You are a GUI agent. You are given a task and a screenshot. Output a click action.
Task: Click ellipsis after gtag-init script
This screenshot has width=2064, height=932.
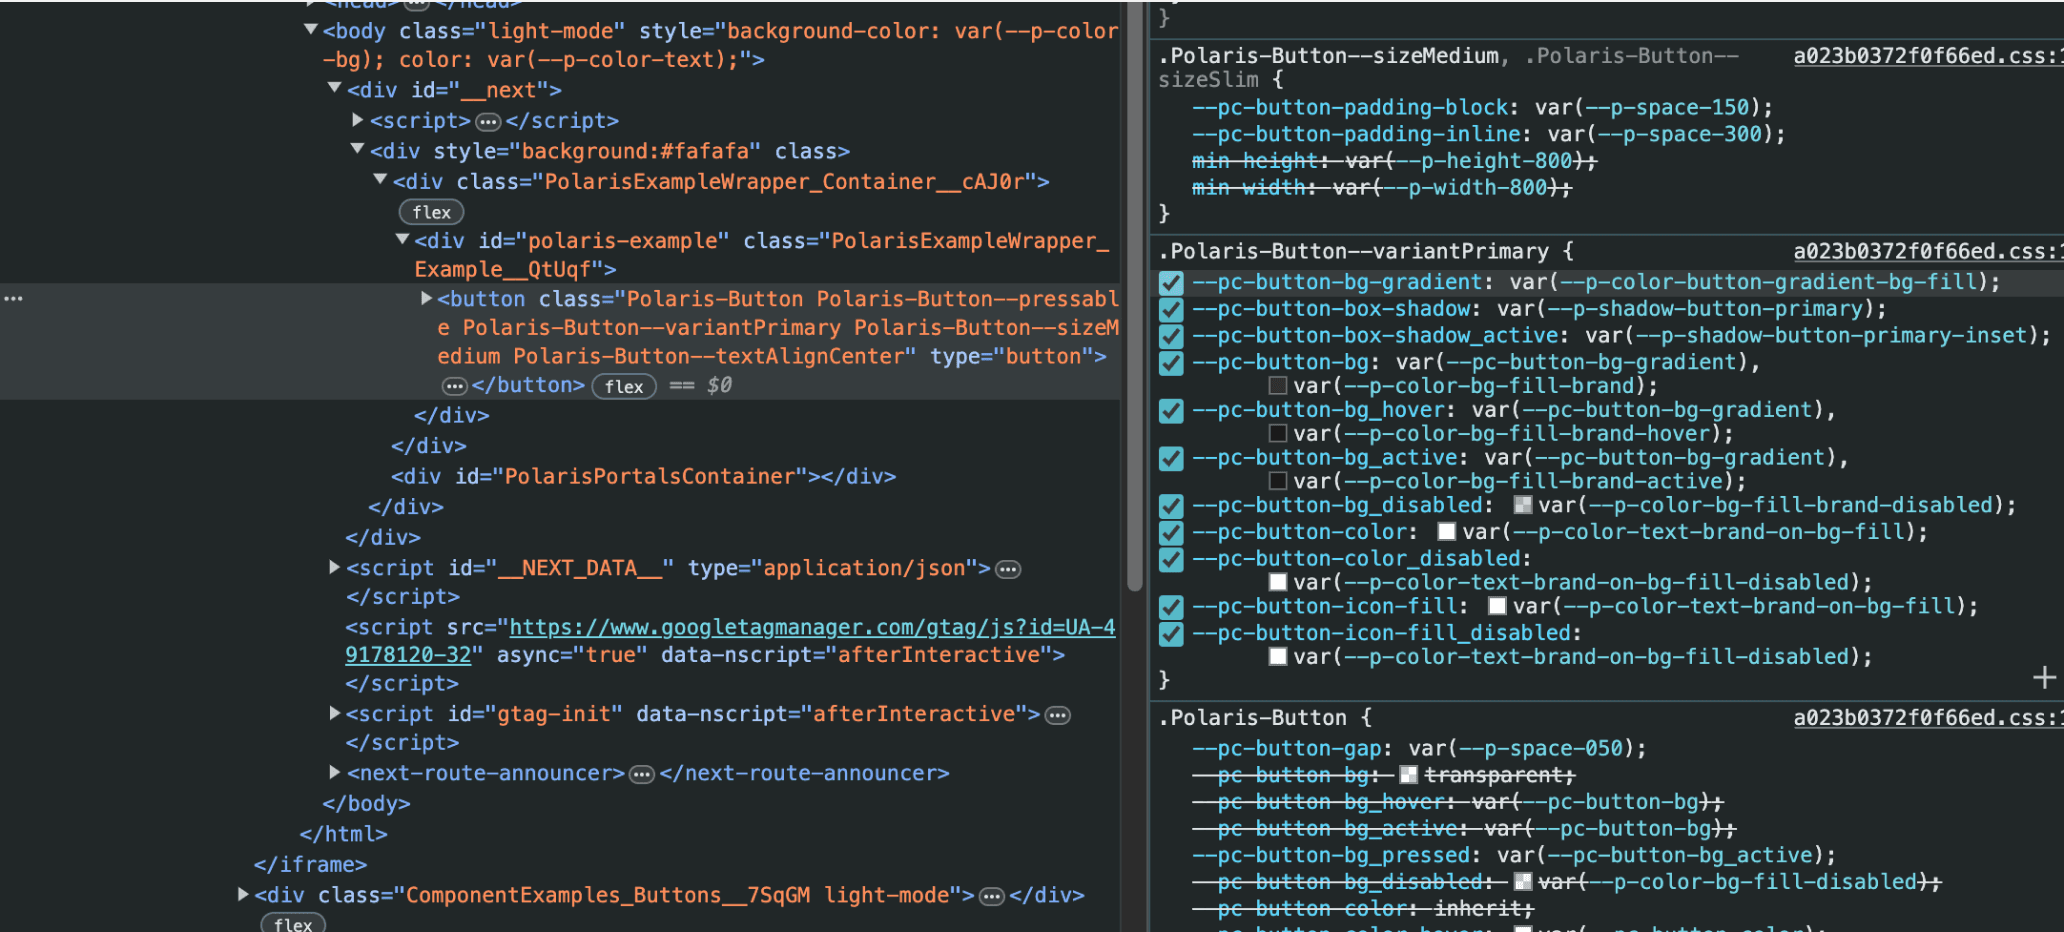coord(1058,715)
